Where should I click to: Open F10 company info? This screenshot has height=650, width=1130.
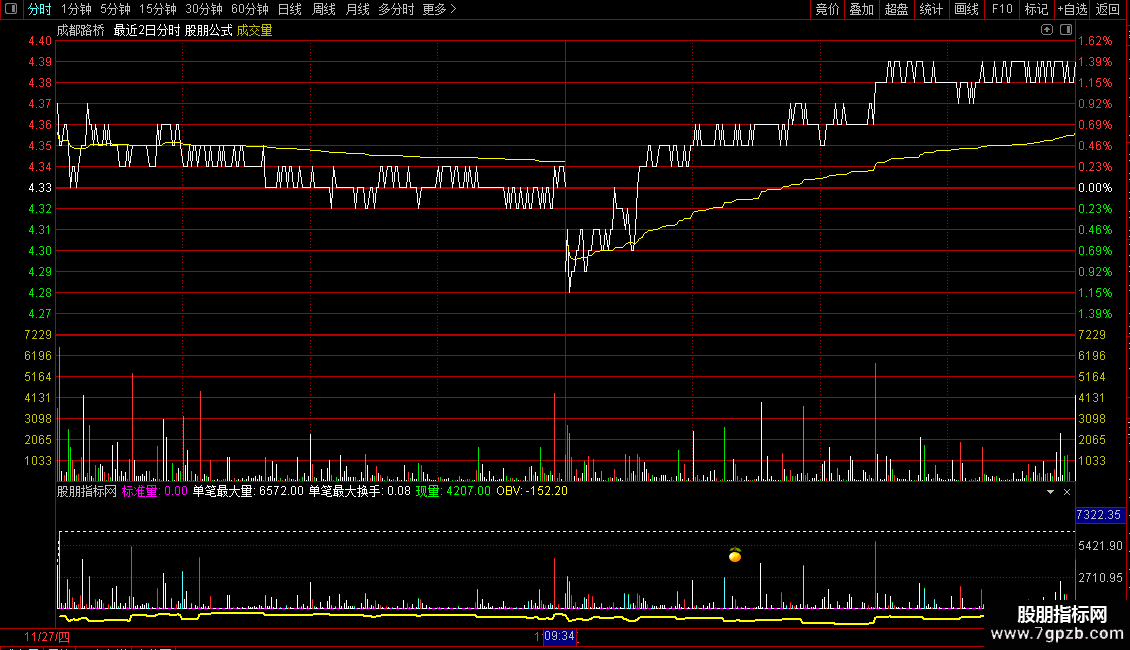1002,9
